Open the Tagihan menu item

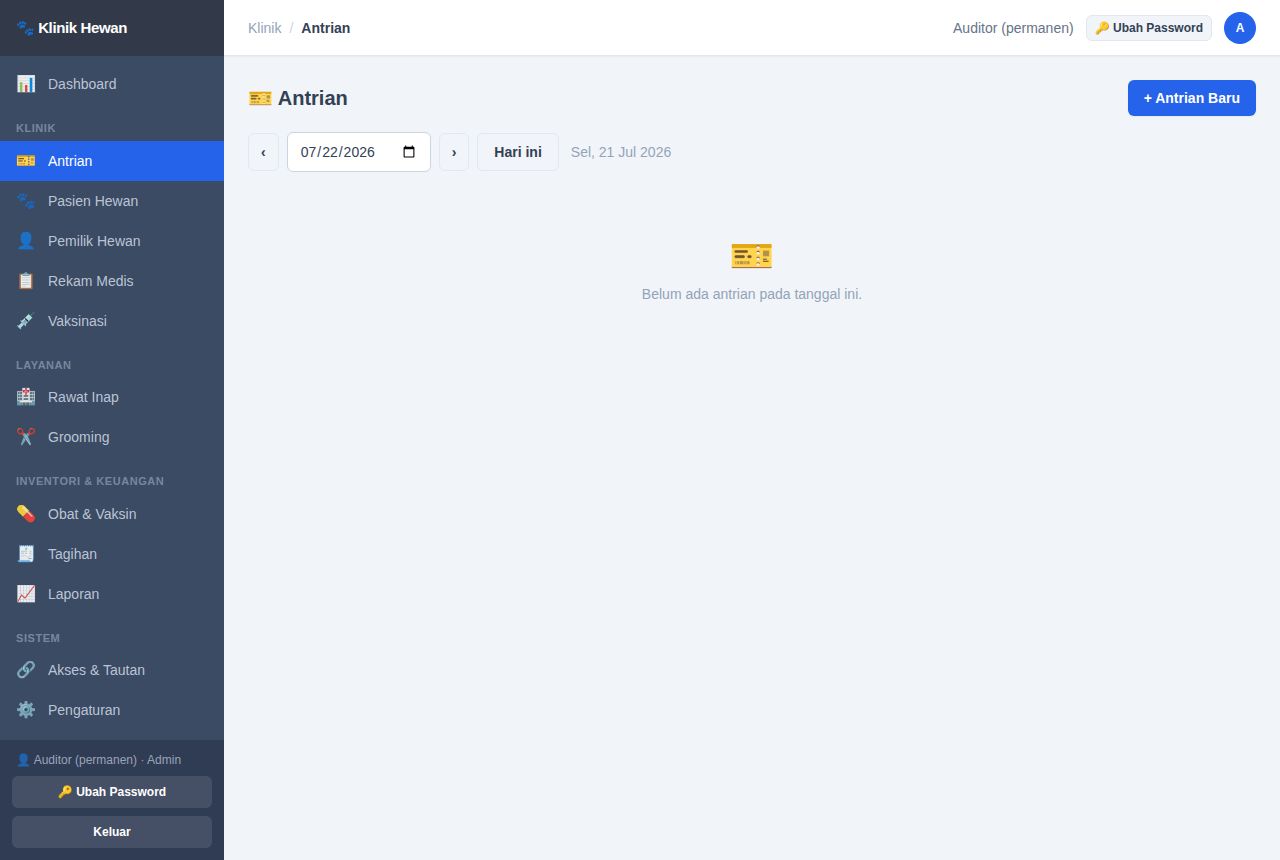(x=112, y=554)
